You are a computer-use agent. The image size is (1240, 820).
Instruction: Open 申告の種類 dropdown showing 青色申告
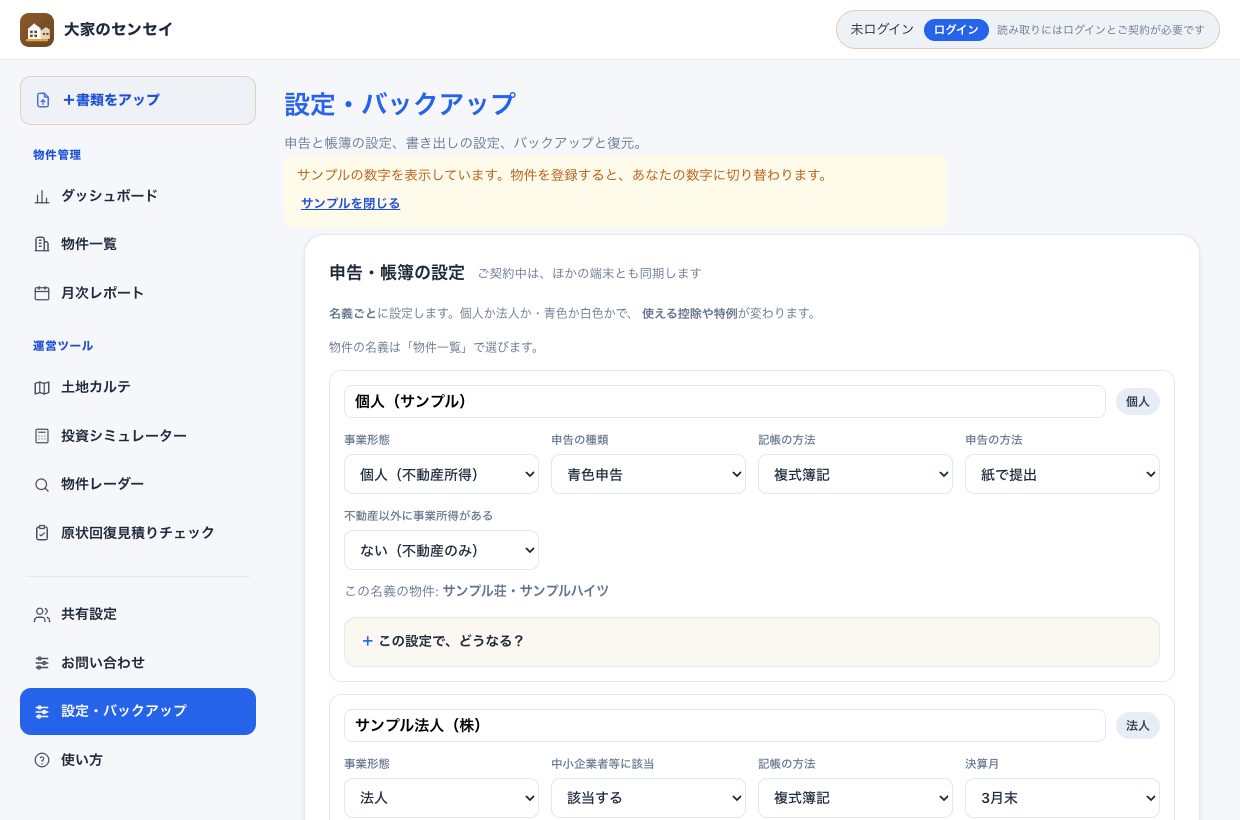(x=648, y=474)
